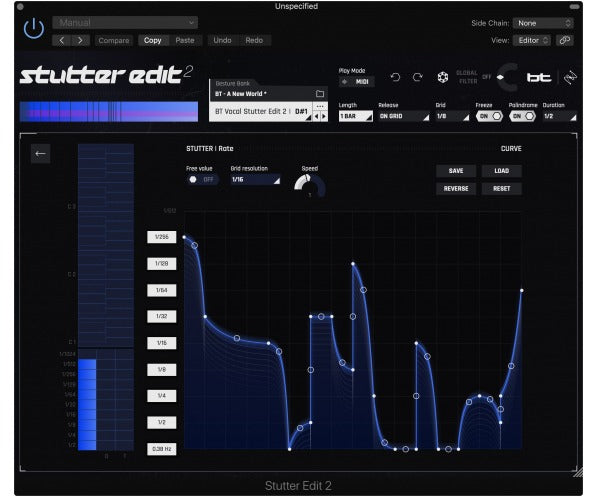The height and width of the screenshot is (497, 597).
Task: Click the BT logo
Action: (539, 78)
